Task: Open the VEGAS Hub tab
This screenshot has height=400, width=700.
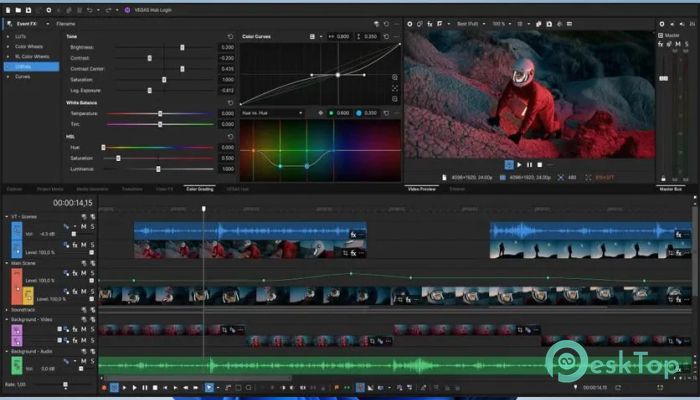Action: tap(237, 189)
